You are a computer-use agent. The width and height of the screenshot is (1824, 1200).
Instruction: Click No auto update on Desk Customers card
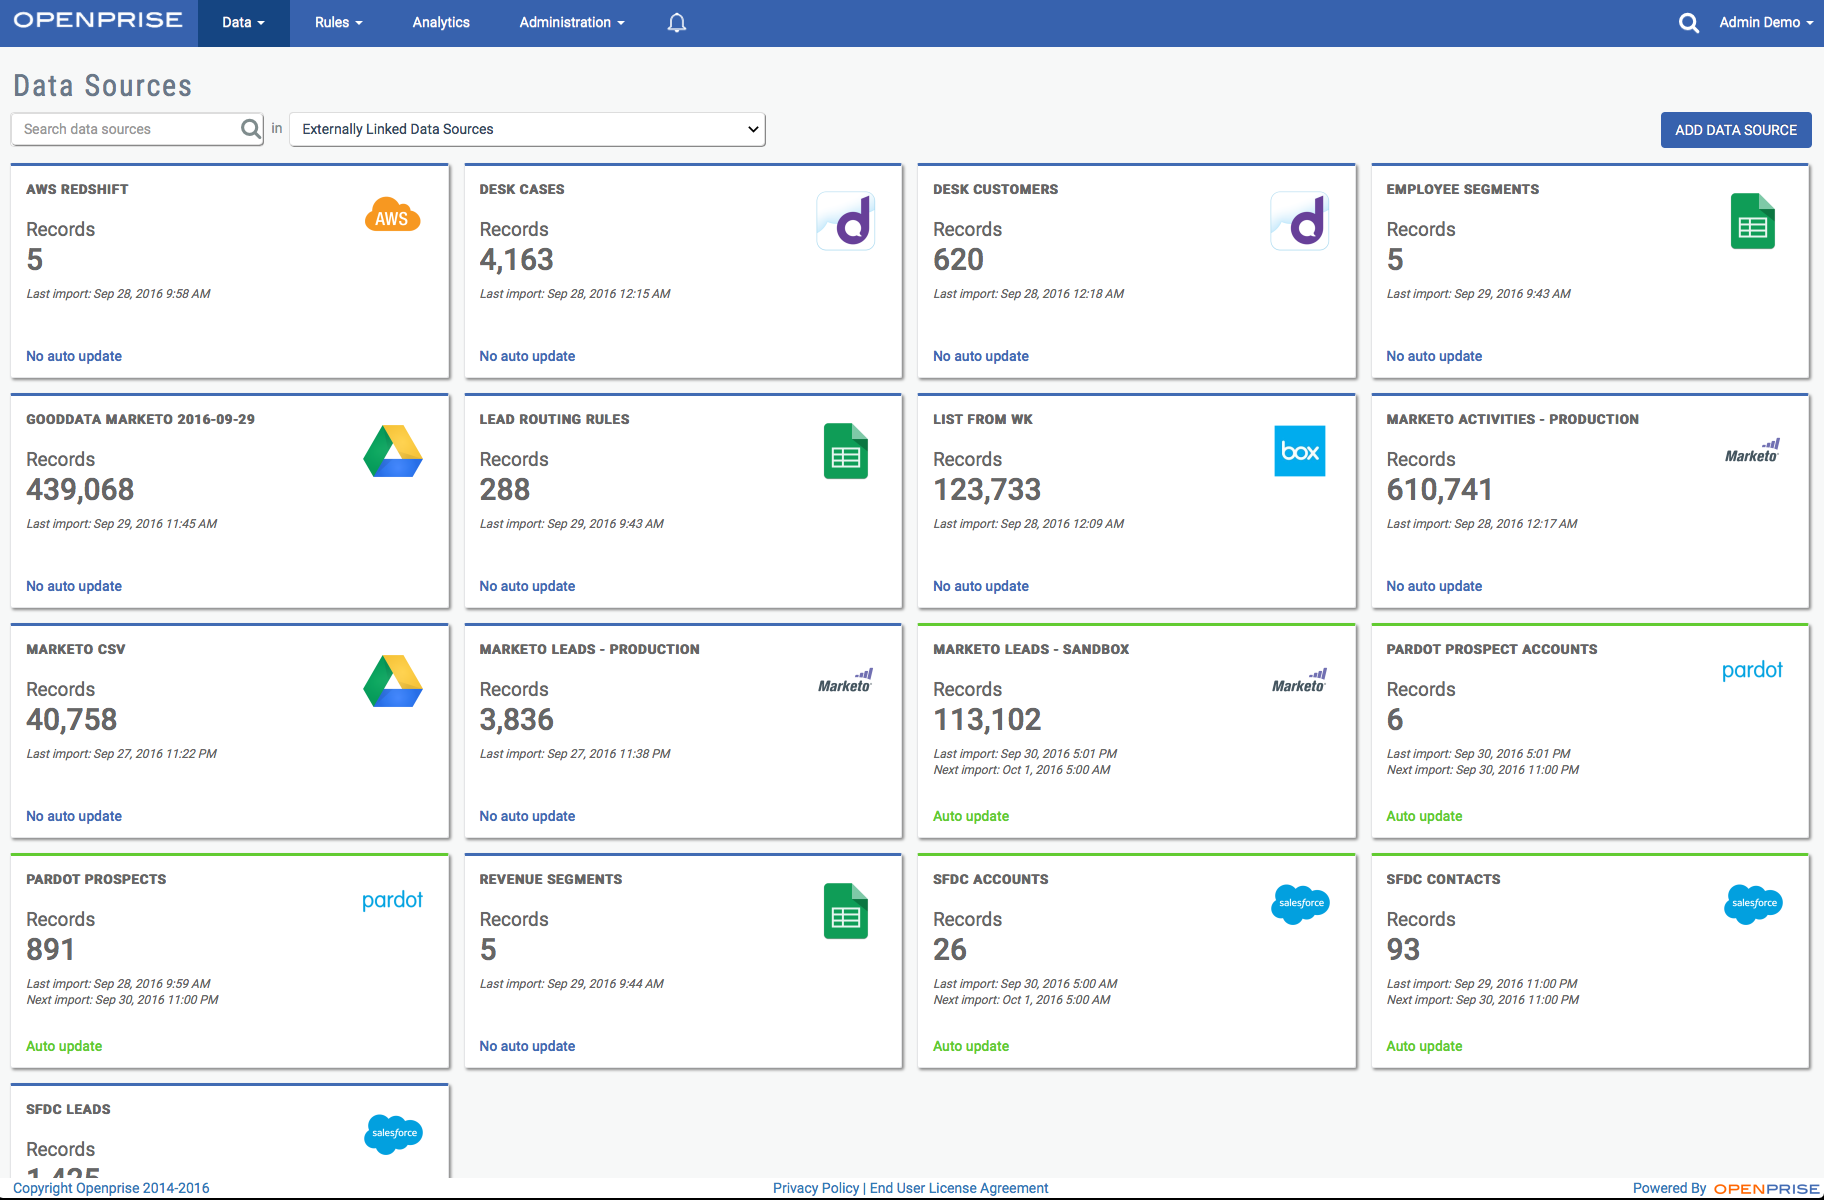point(981,356)
